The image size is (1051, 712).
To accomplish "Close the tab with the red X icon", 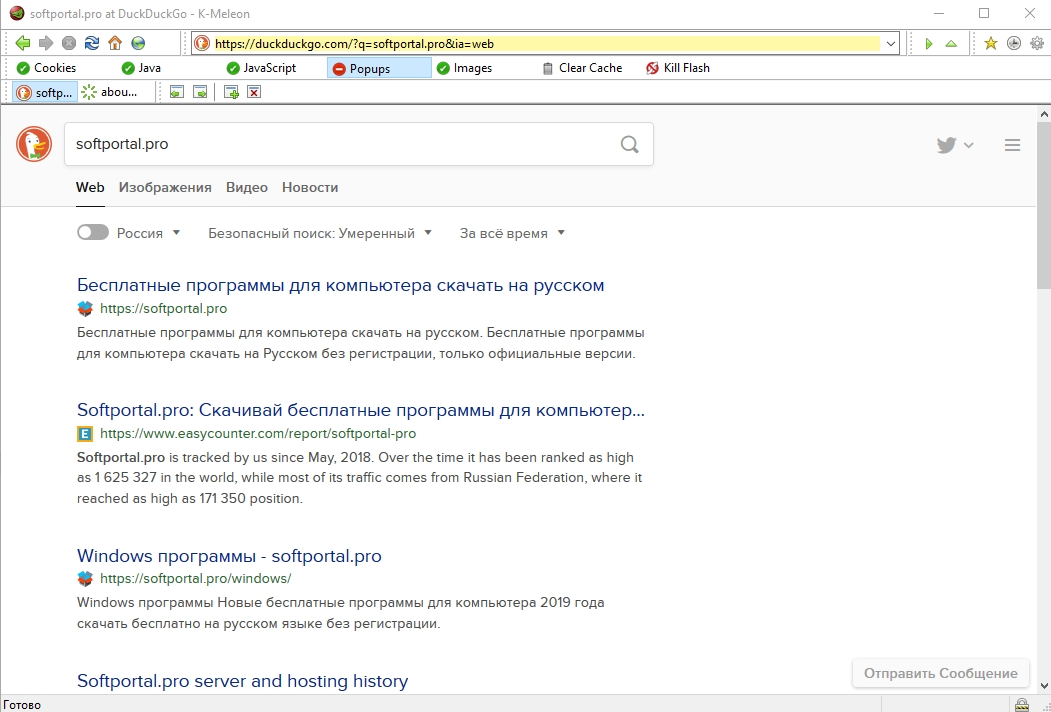I will (254, 92).
